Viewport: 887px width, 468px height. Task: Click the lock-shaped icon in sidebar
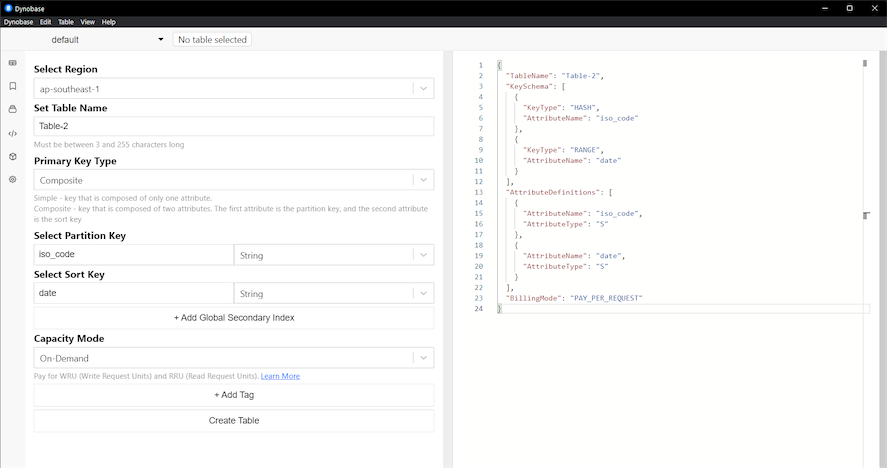tap(12, 109)
